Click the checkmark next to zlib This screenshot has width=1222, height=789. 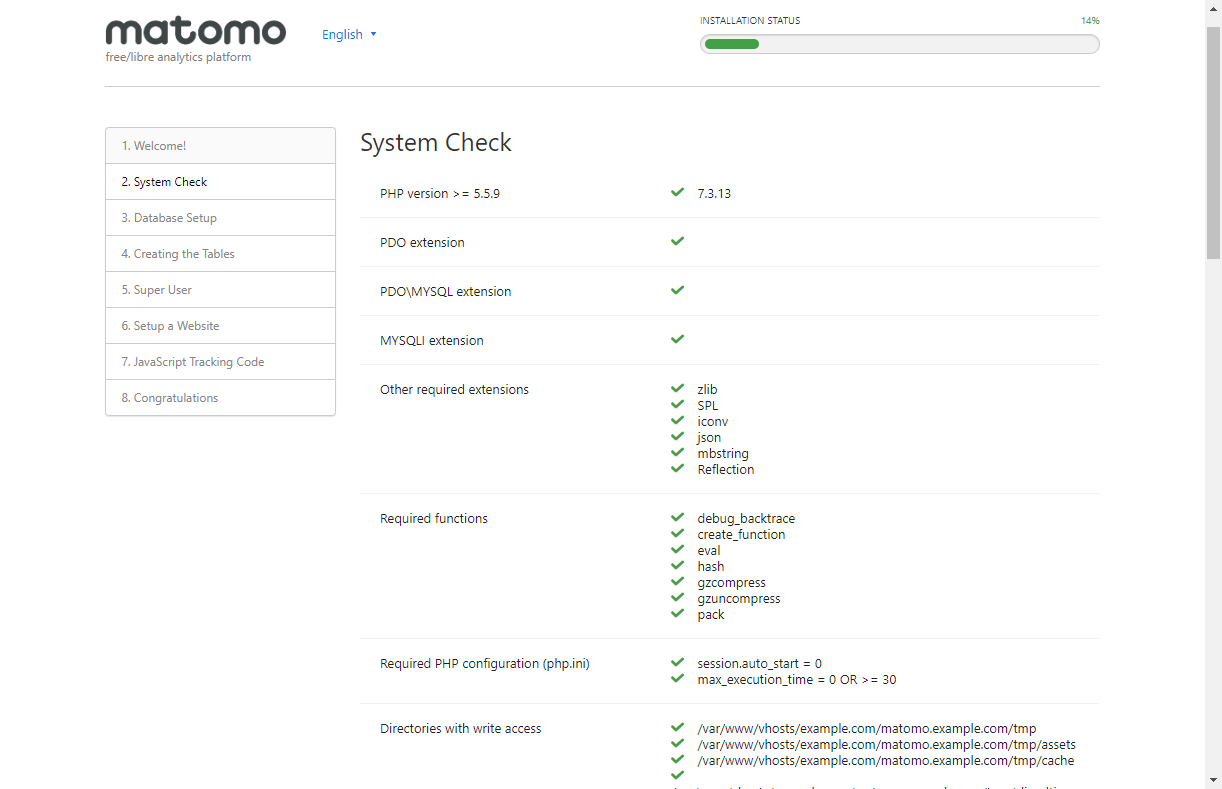[677, 389]
